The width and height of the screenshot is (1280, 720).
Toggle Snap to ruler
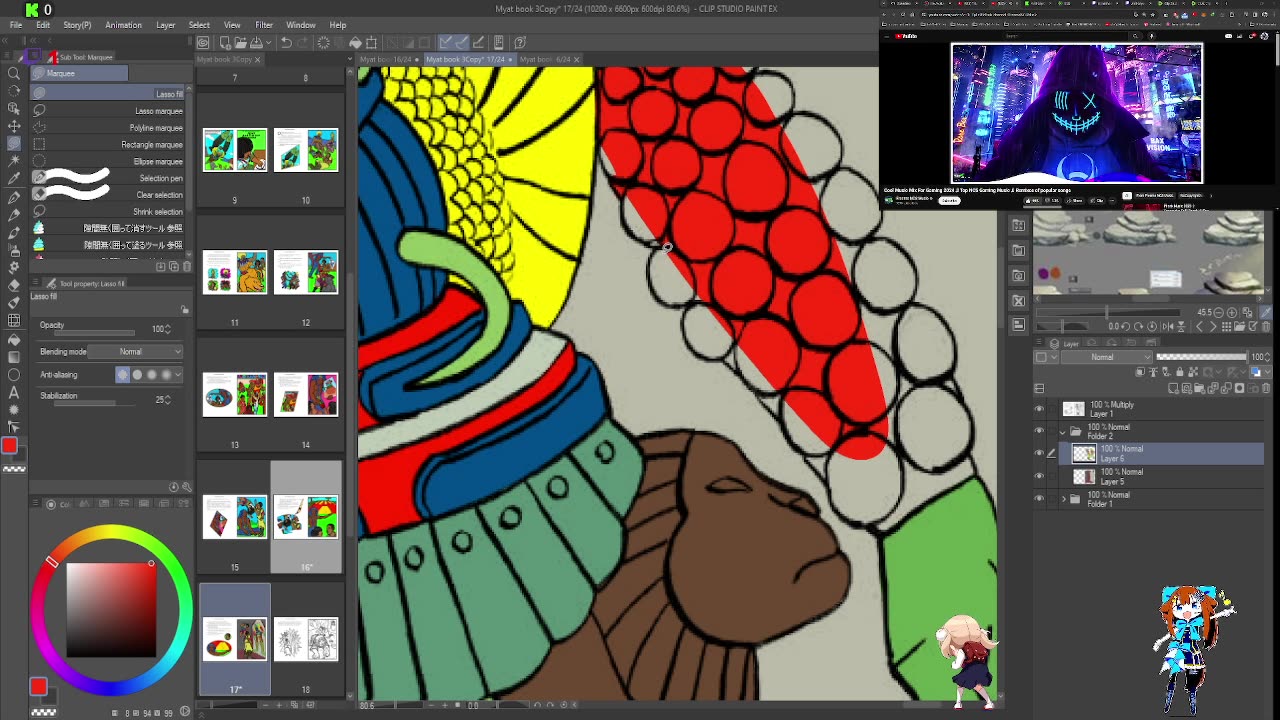[x=446, y=42]
